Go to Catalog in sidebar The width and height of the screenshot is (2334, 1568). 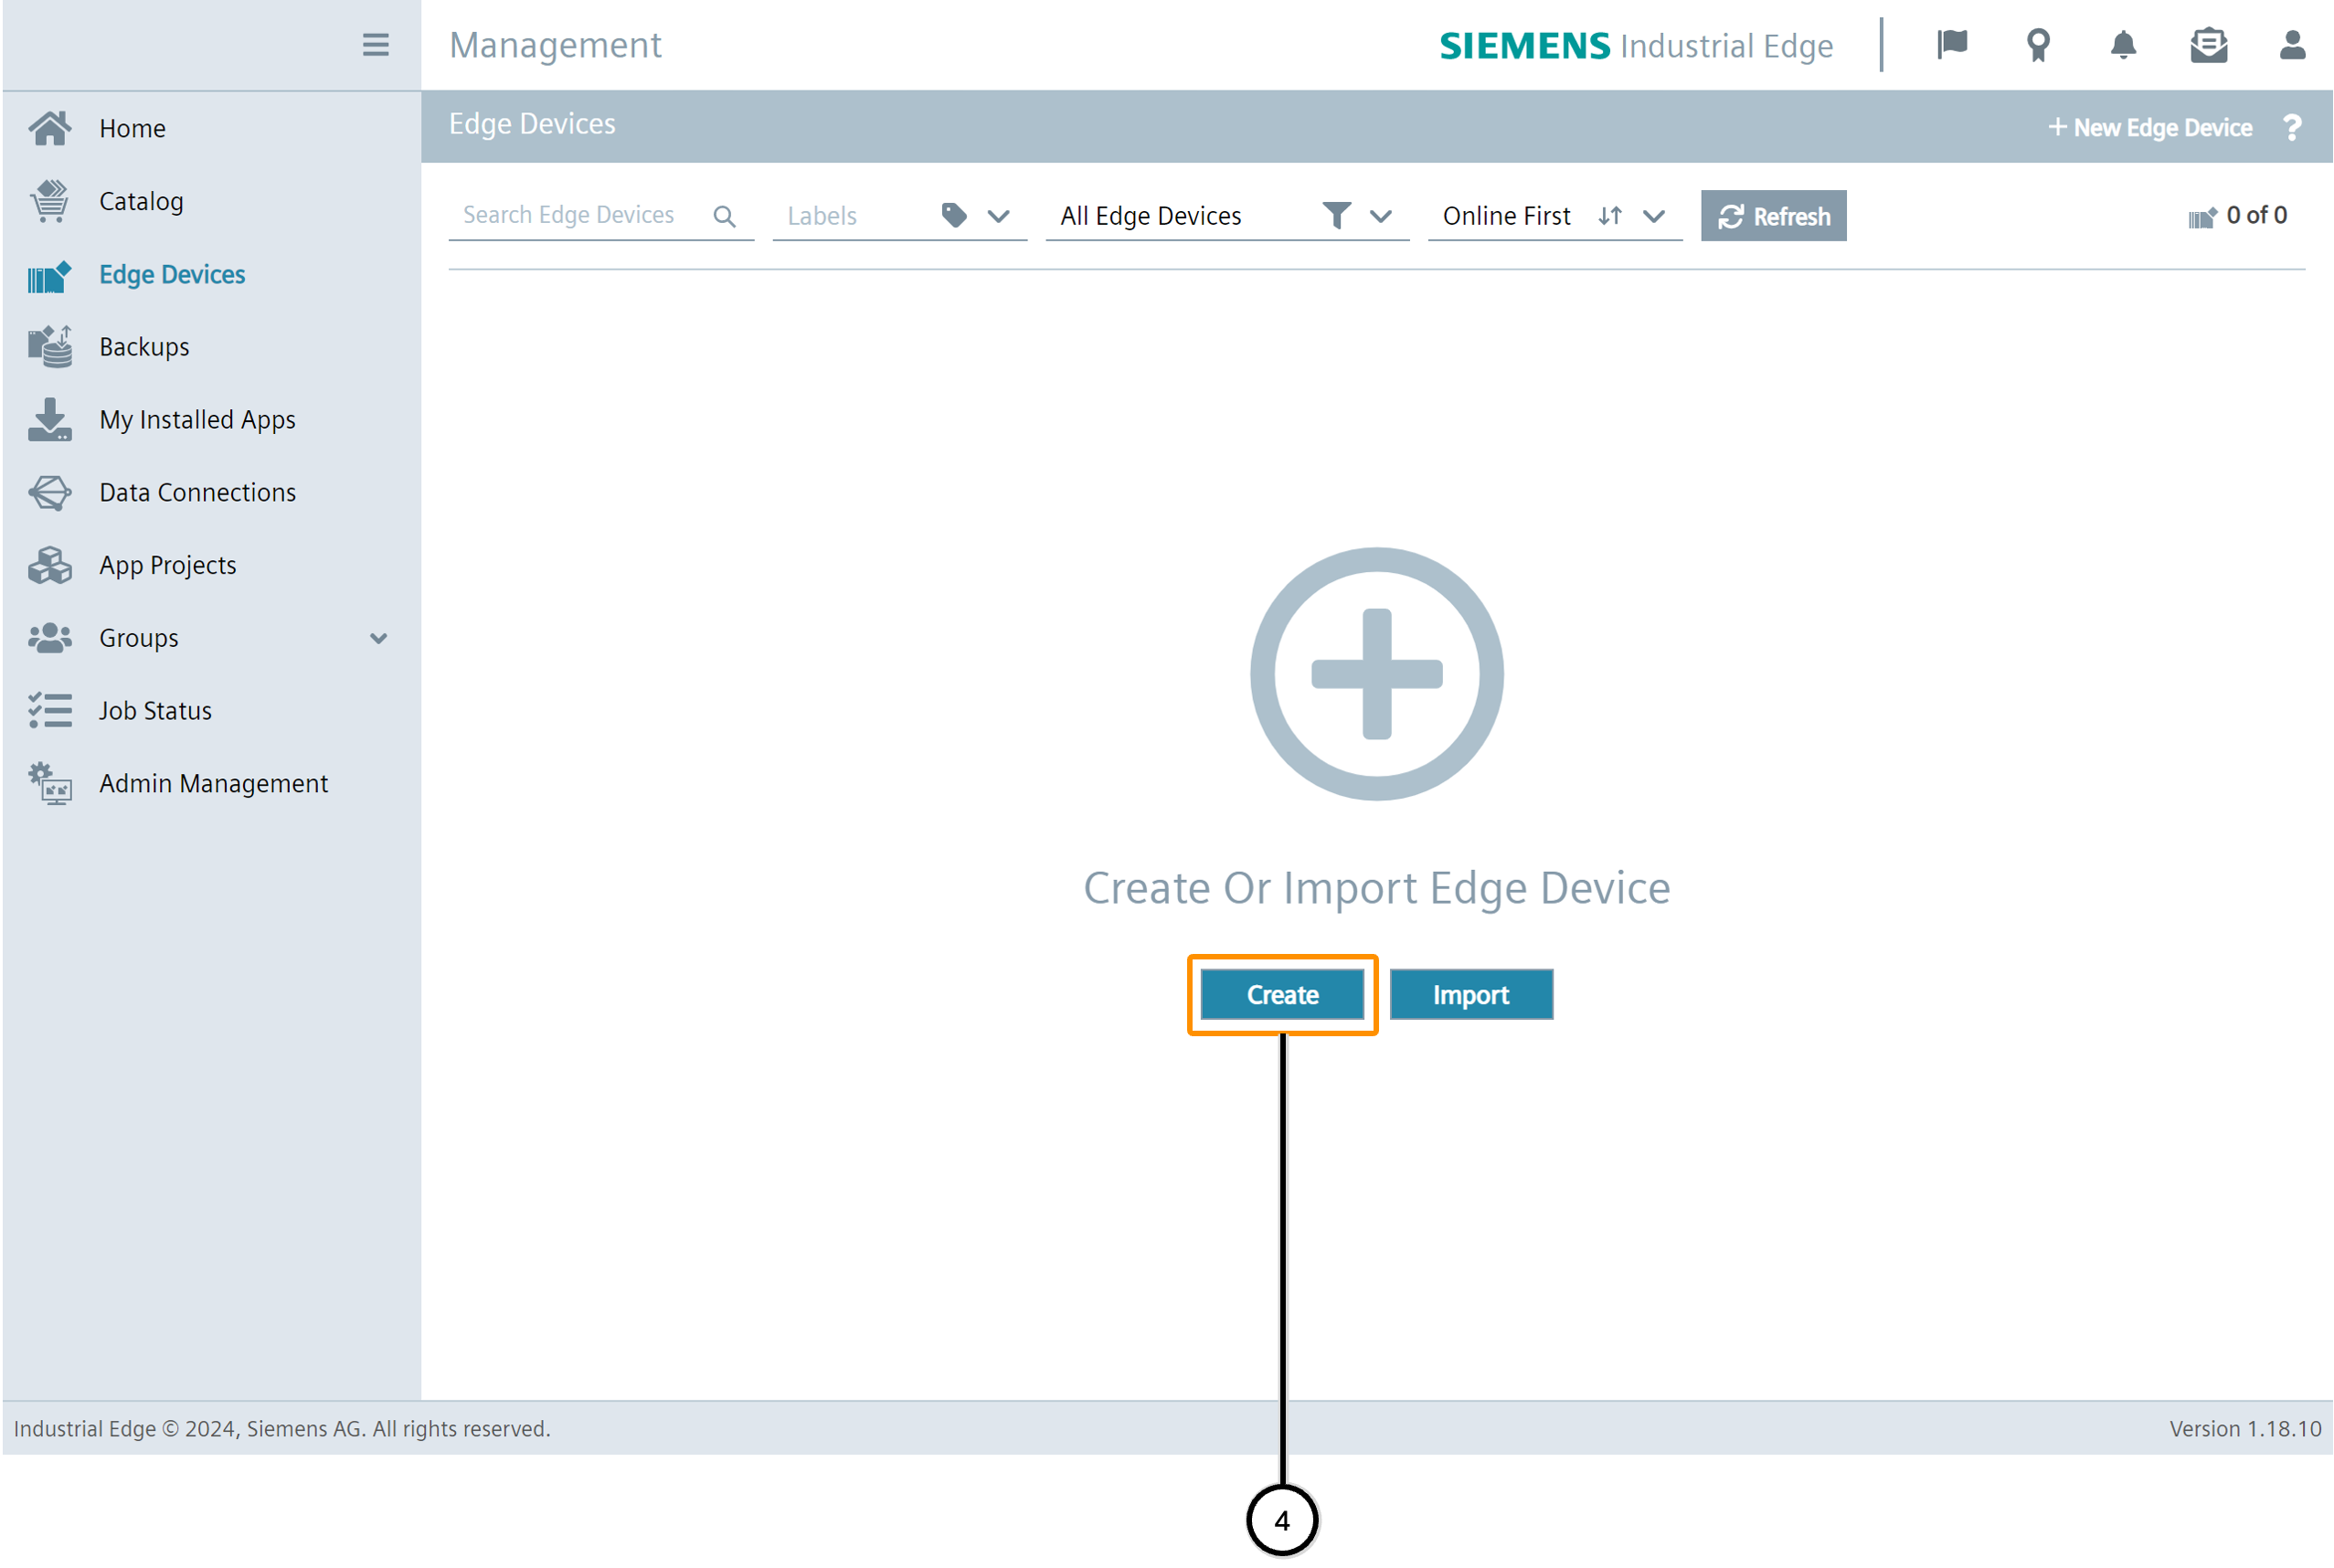[141, 201]
